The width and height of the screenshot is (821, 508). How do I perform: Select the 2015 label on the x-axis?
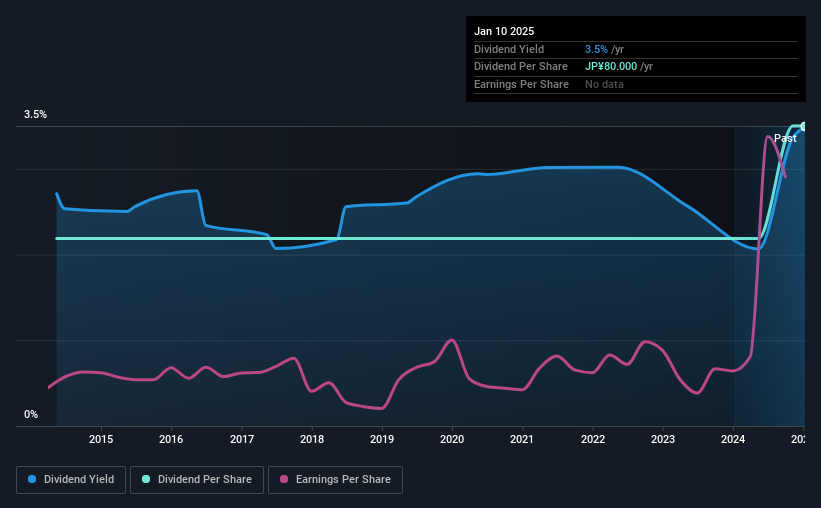[x=101, y=439]
